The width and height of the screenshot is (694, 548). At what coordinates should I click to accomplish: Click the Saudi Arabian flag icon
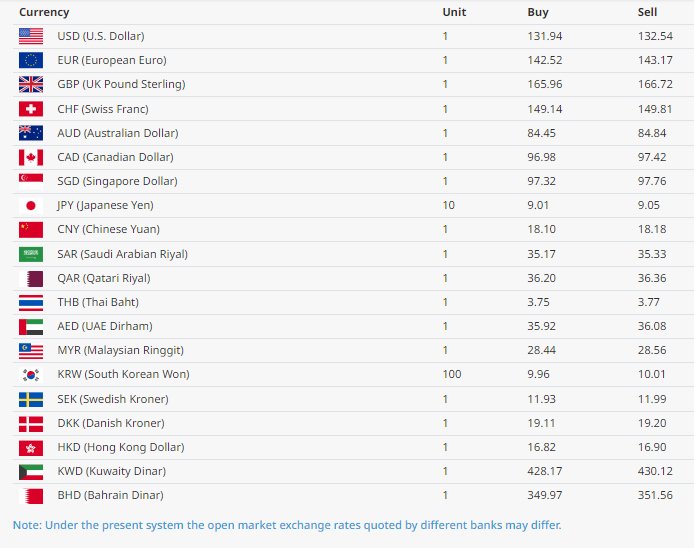point(31,254)
